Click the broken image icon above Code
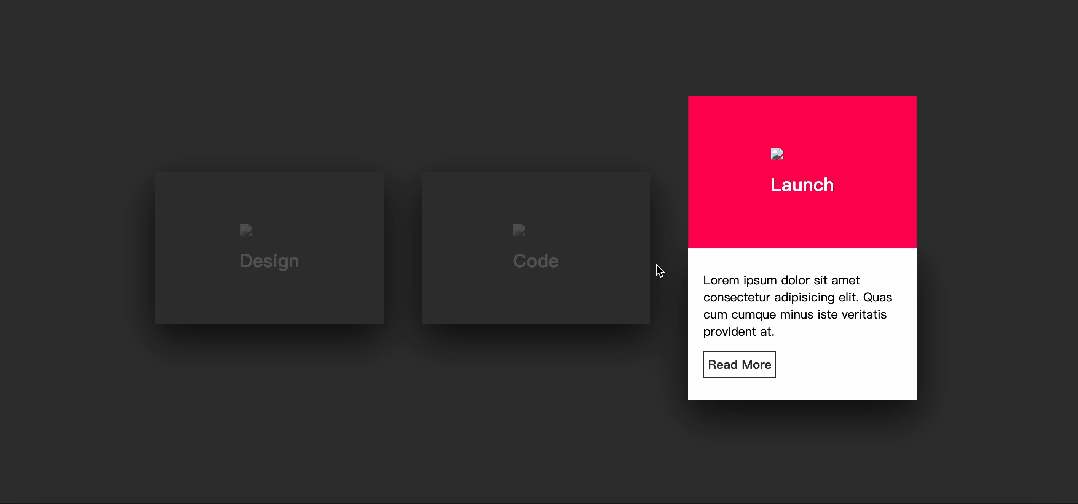This screenshot has width=1078, height=504. pos(519,231)
